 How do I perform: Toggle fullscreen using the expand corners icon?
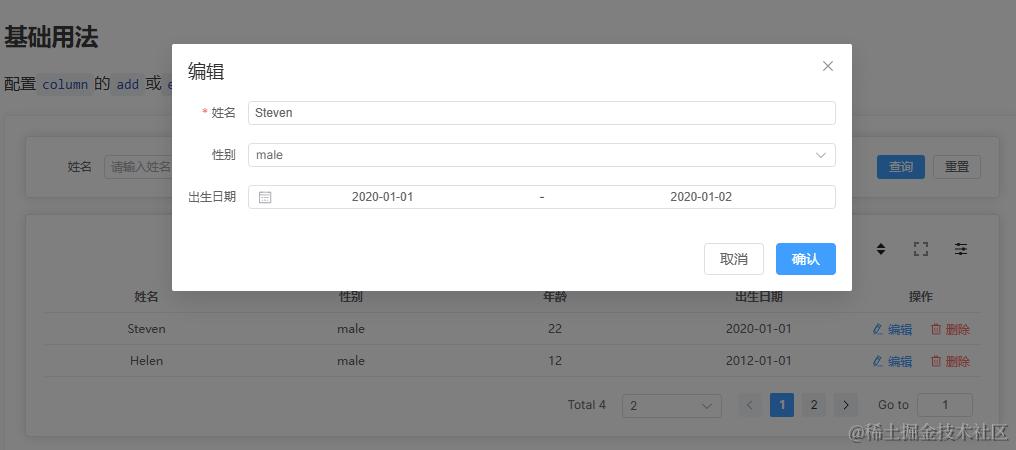[921, 249]
